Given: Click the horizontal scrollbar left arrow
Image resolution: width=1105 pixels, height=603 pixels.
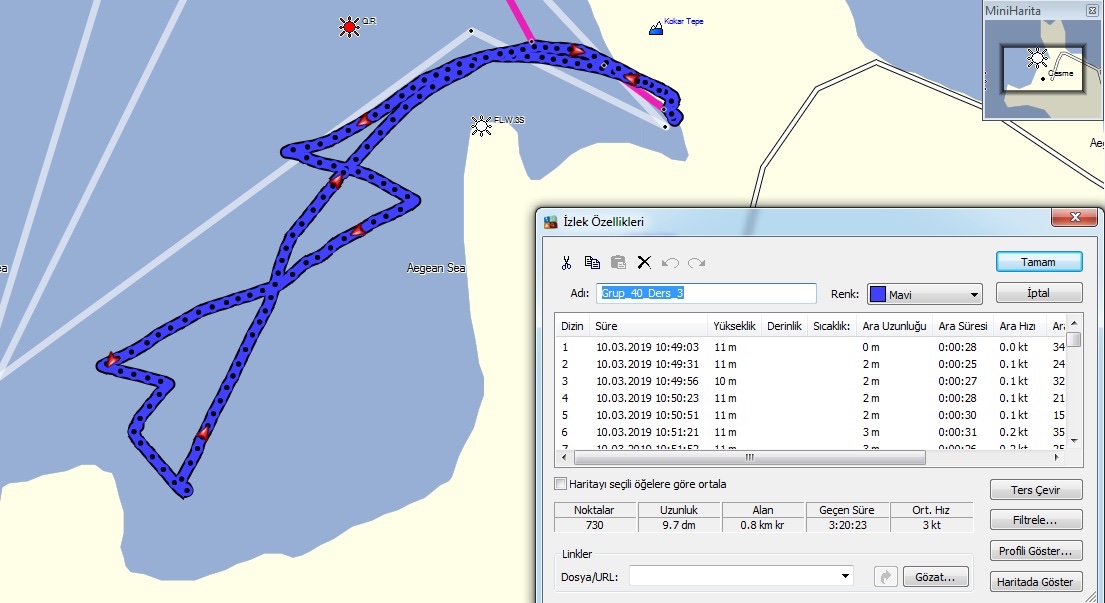Looking at the screenshot, I should coord(563,458).
